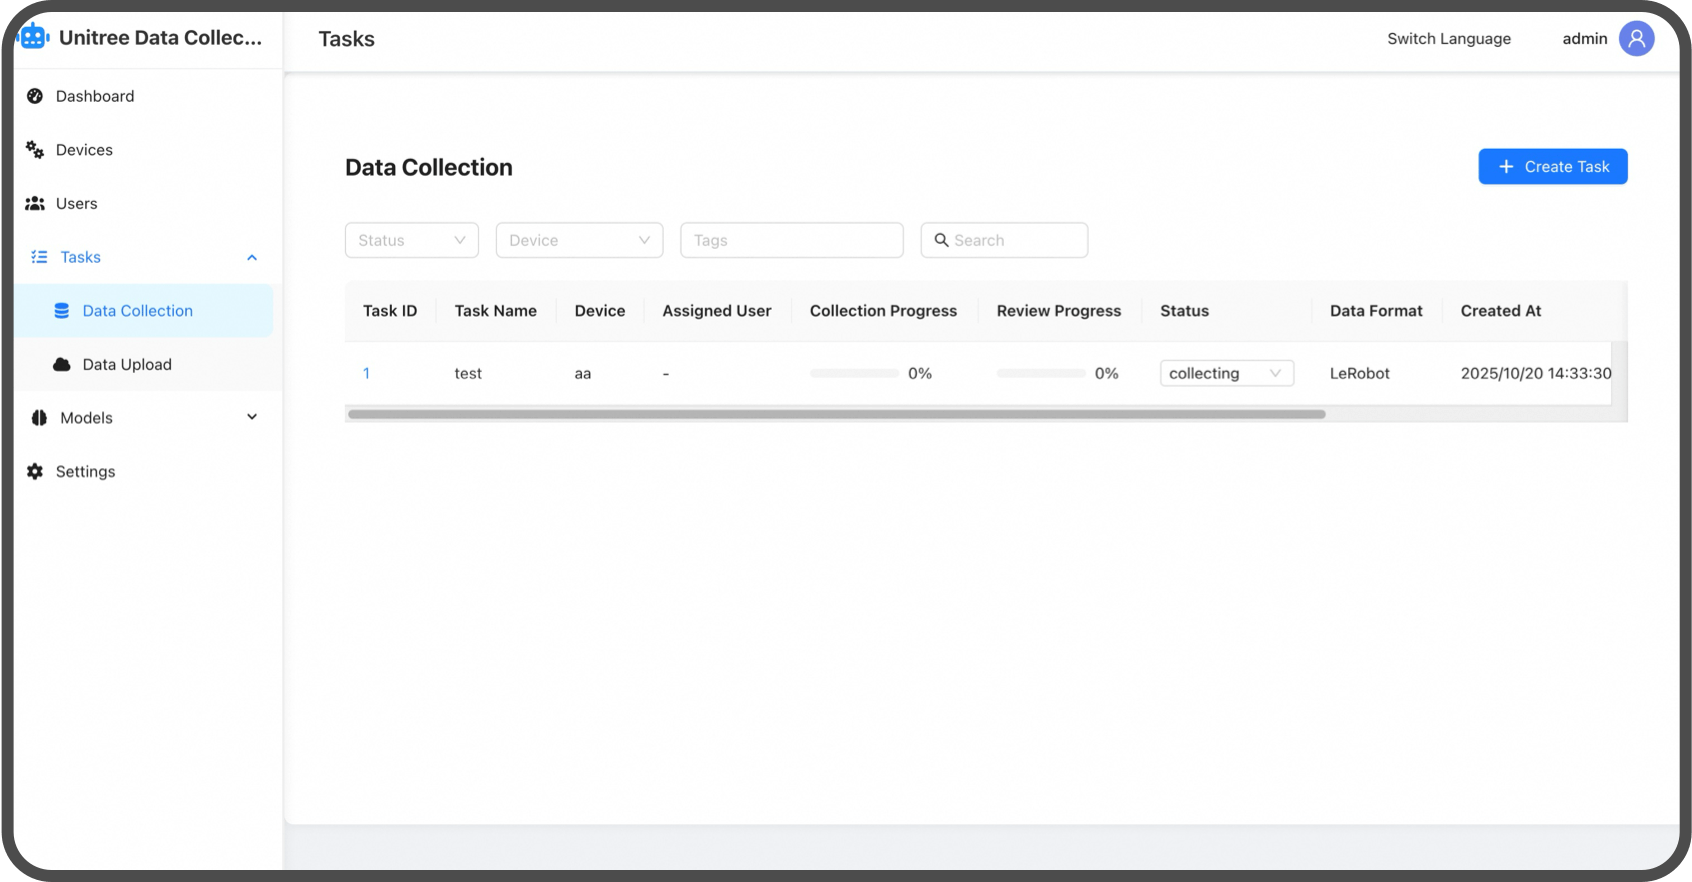Screen dimensions: 1692x882
Task: Open the admin user avatar
Action: tap(1636, 39)
